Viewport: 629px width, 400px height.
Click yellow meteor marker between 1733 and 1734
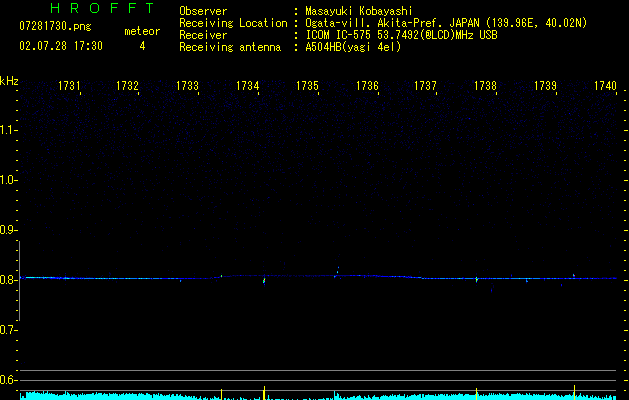[221, 394]
